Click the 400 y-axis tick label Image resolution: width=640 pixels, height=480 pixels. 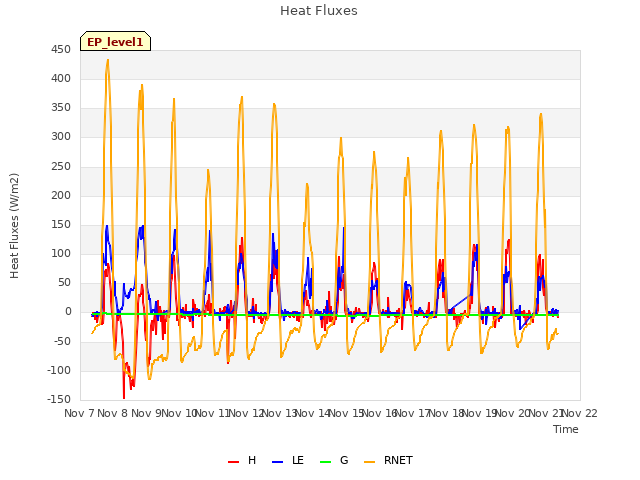pyautogui.click(x=61, y=78)
